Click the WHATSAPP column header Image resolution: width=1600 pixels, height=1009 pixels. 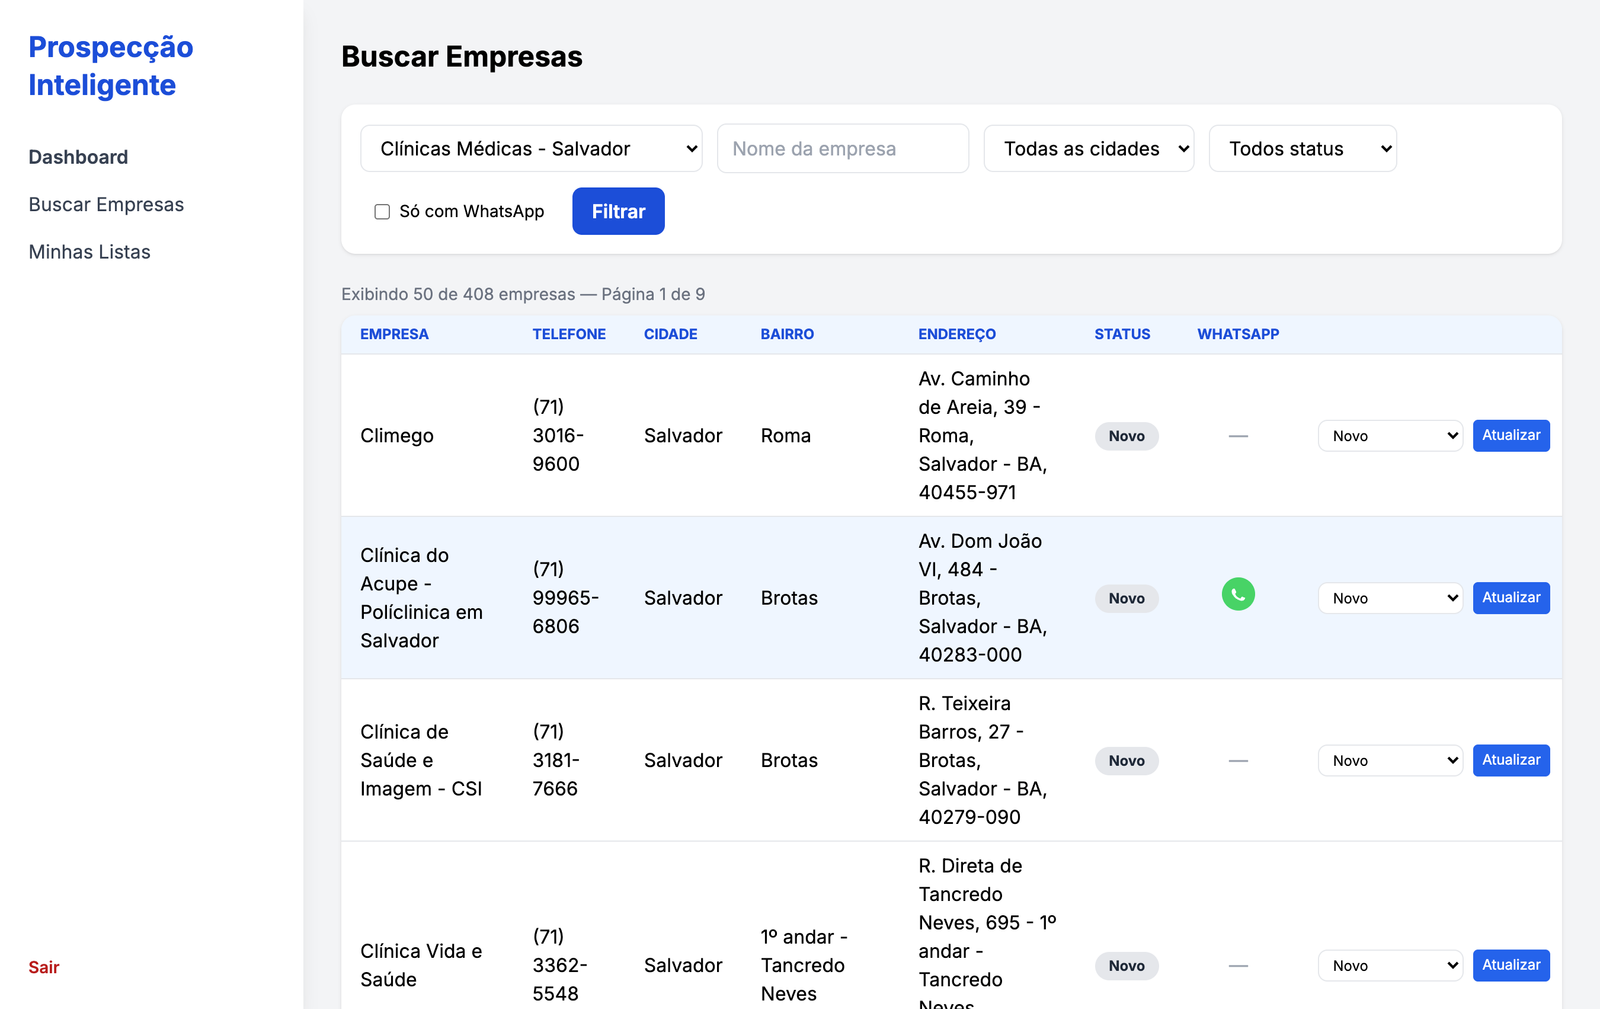pyautogui.click(x=1238, y=334)
